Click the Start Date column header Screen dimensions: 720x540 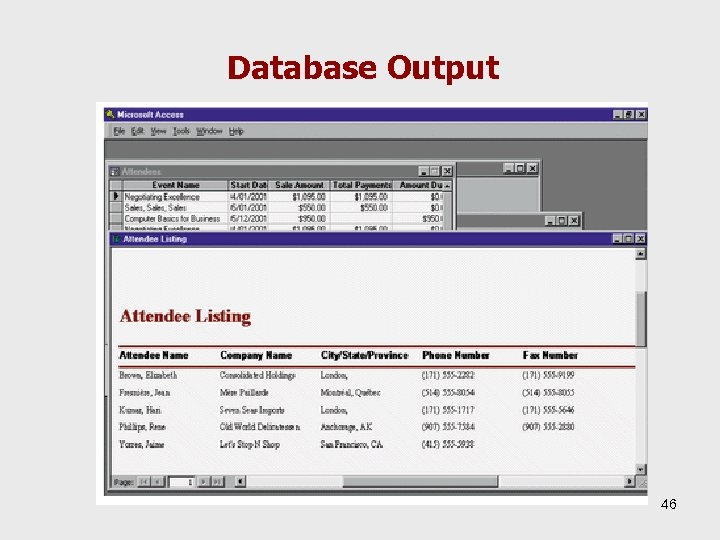(248, 185)
